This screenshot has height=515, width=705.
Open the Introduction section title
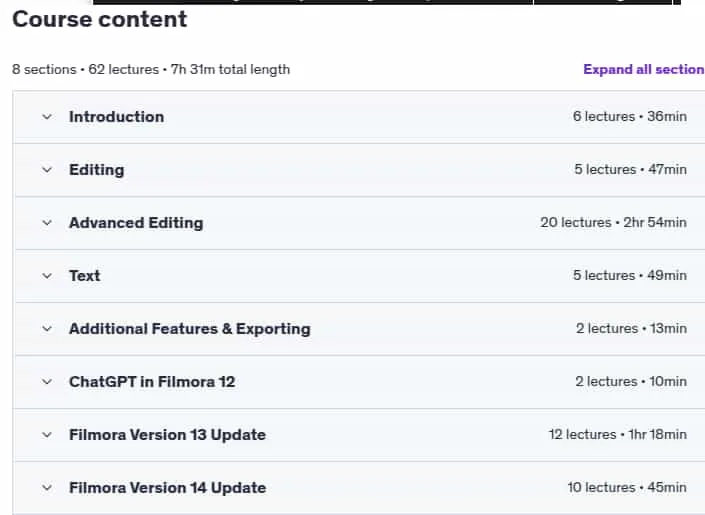116,117
